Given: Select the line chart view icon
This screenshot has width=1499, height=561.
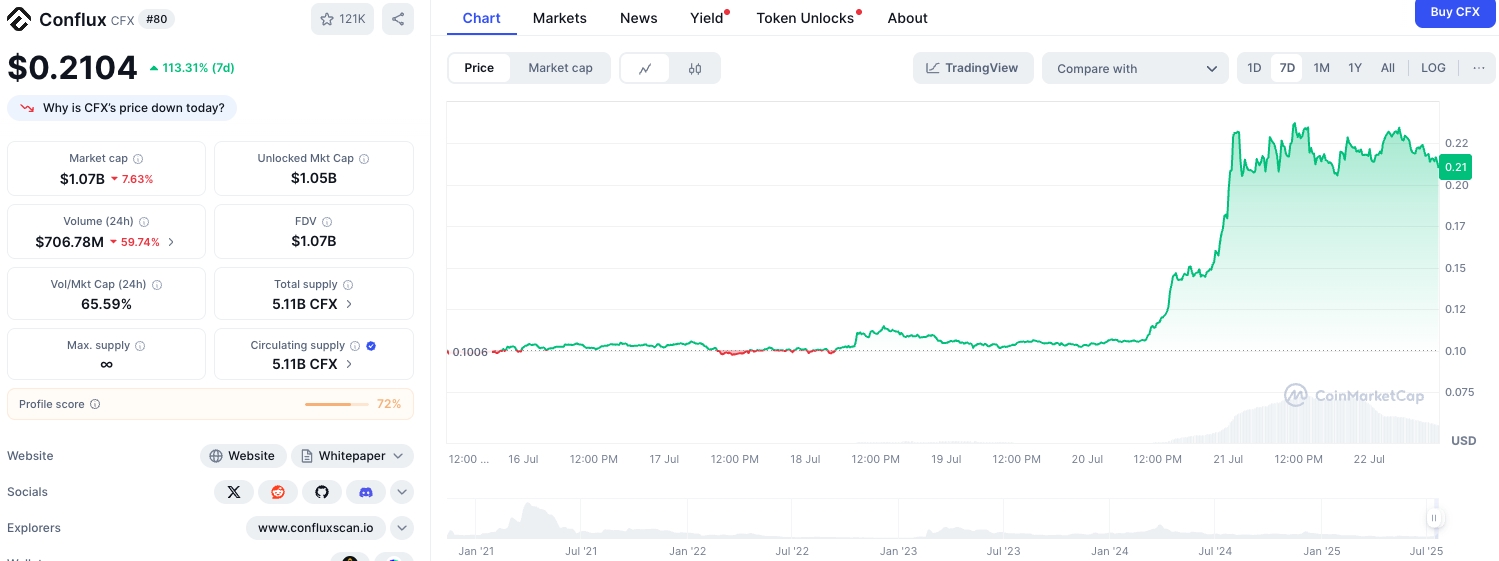Looking at the screenshot, I should pyautogui.click(x=646, y=68).
